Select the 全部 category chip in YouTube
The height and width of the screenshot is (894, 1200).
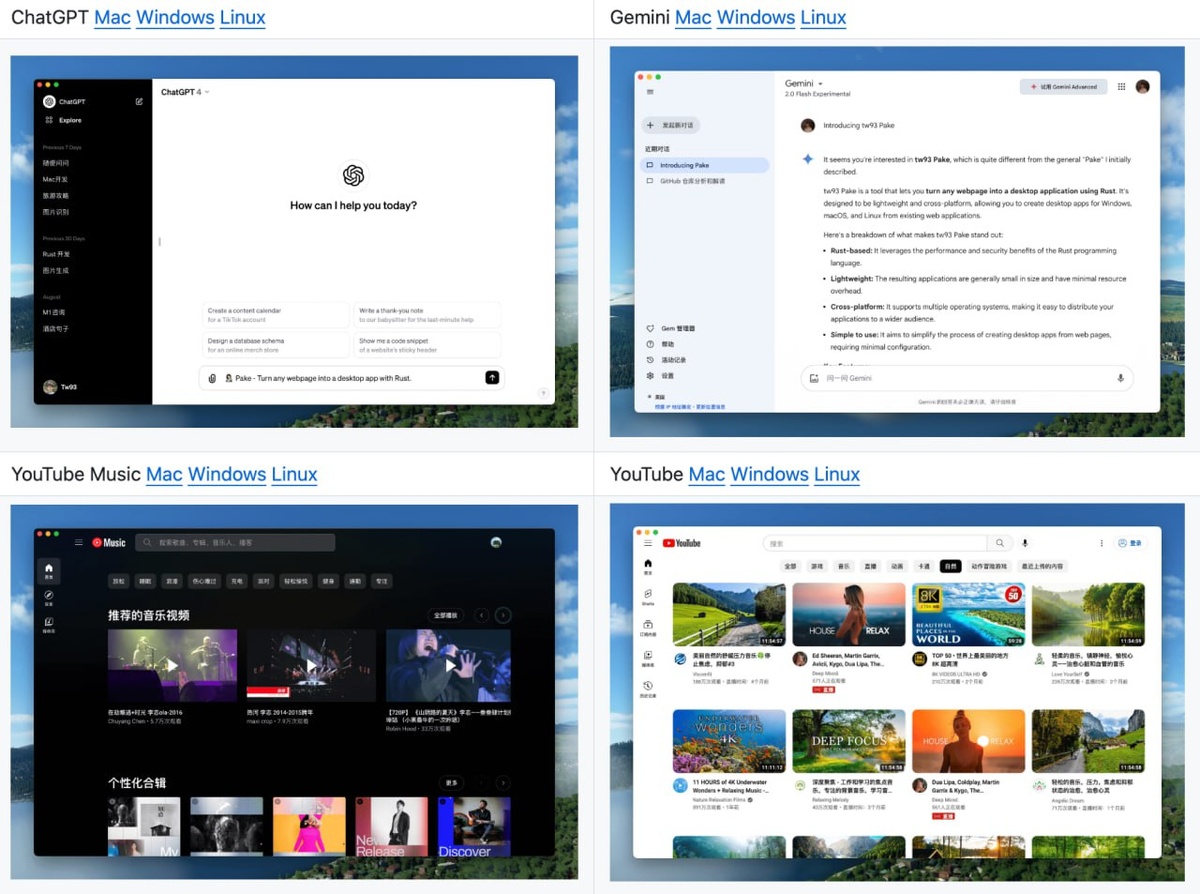[x=790, y=566]
